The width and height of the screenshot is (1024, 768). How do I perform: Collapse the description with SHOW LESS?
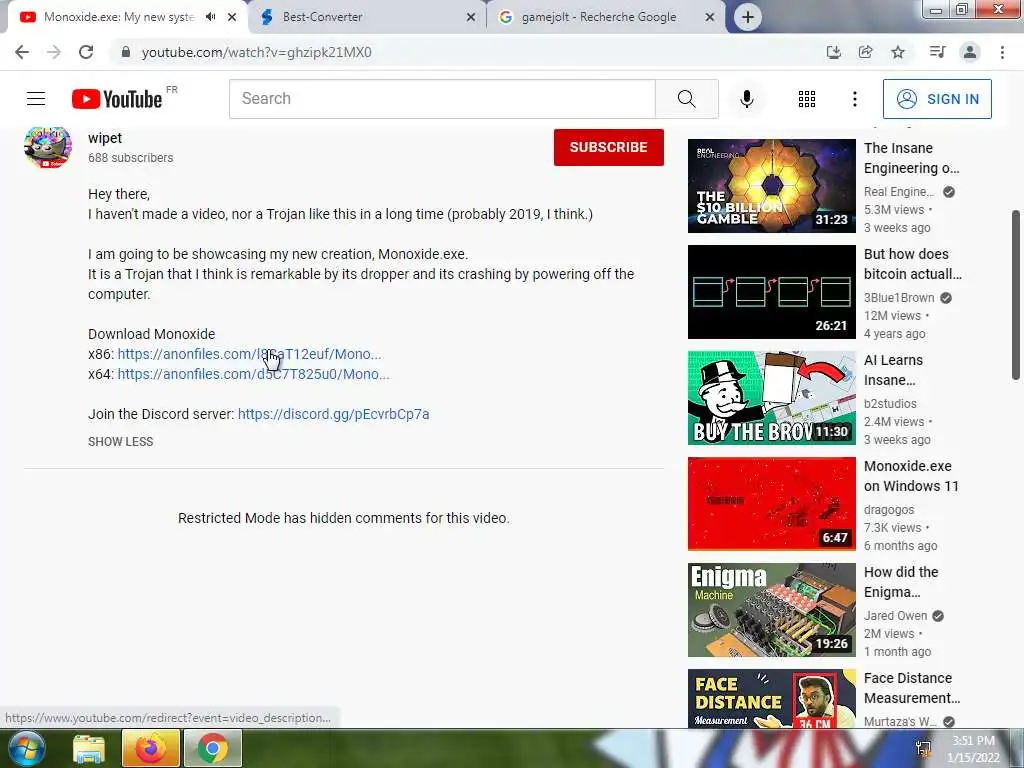coord(121,441)
